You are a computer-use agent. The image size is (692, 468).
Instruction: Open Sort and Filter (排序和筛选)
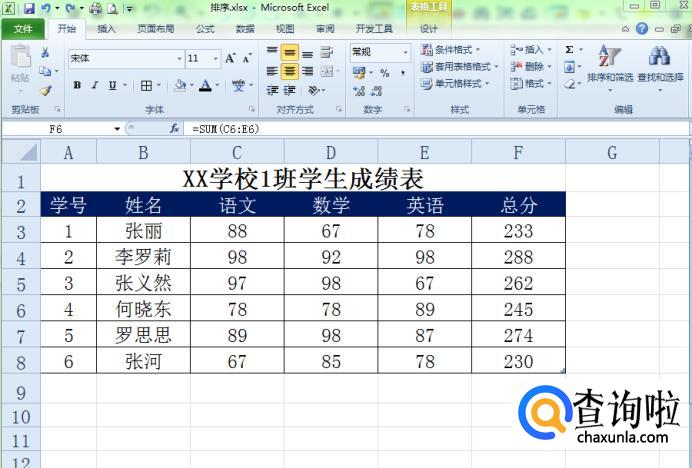pyautogui.click(x=610, y=66)
